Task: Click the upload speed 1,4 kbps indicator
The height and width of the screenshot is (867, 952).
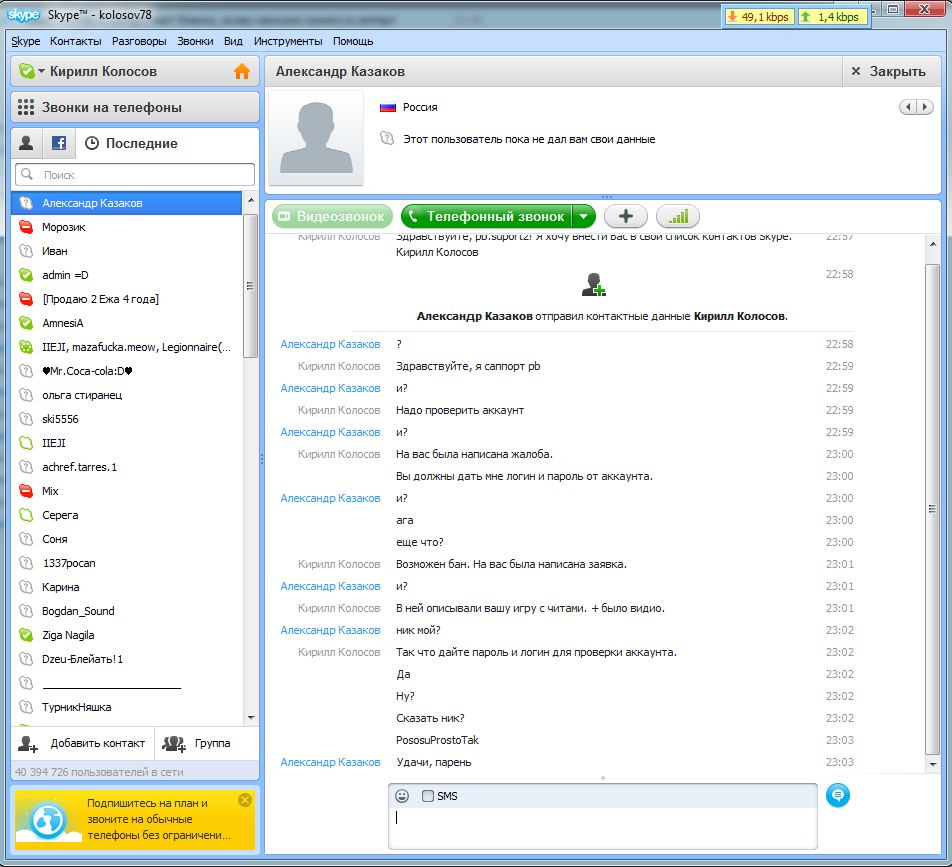Action: coord(832,17)
